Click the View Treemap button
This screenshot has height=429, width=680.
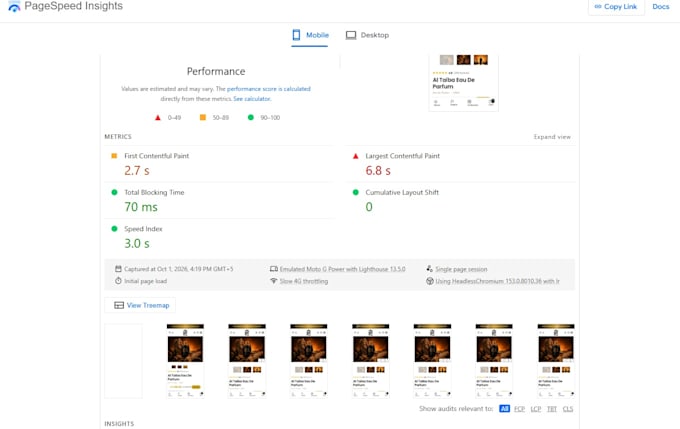140,305
